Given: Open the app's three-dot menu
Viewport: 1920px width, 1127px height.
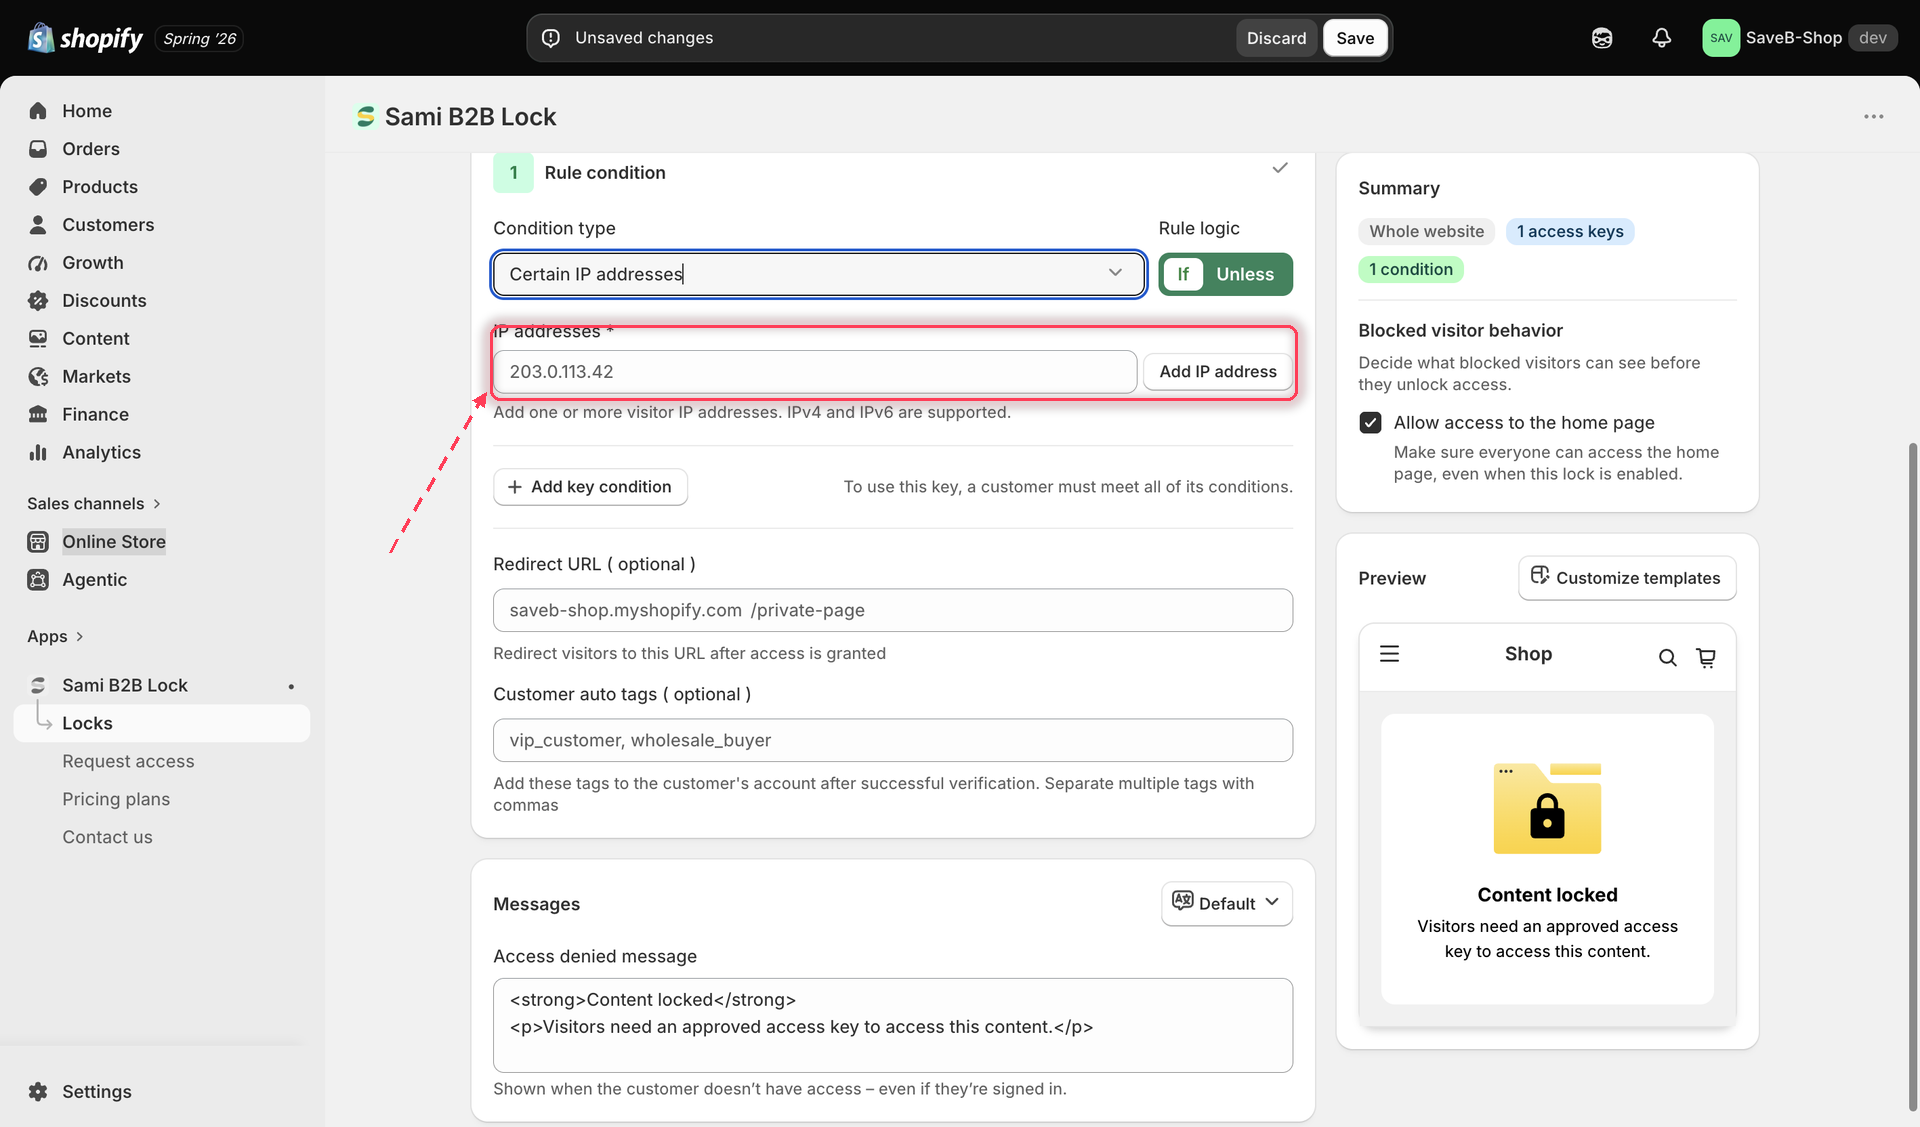Looking at the screenshot, I should coord(1873,117).
